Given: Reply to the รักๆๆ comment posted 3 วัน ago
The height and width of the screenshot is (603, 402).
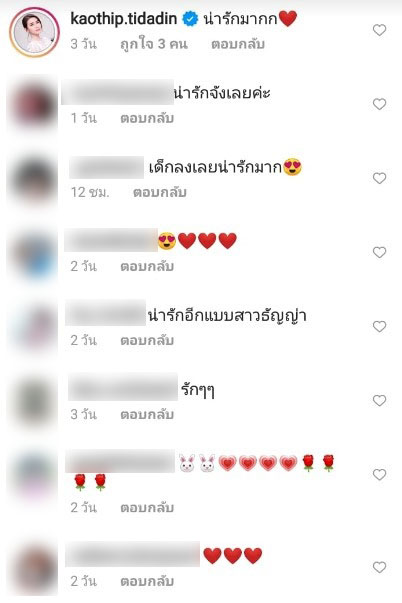Looking at the screenshot, I should 147,414.
